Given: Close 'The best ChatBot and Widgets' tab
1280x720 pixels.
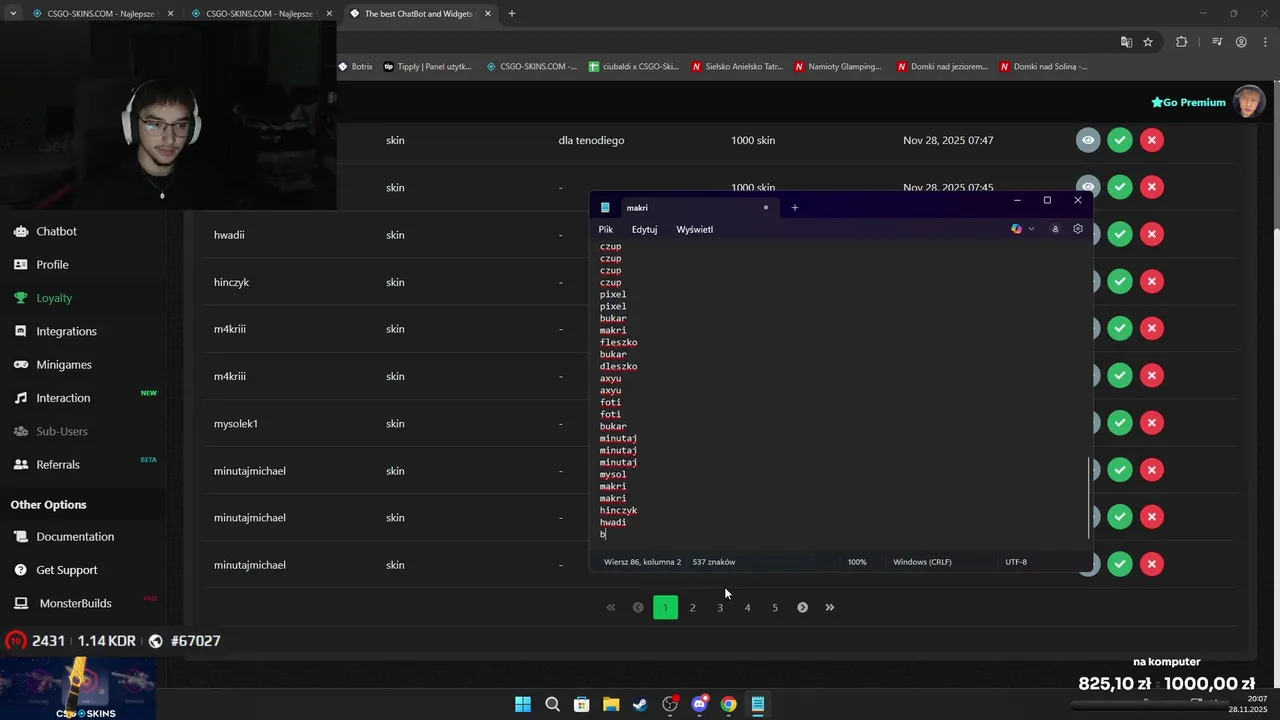Looking at the screenshot, I should 488,14.
